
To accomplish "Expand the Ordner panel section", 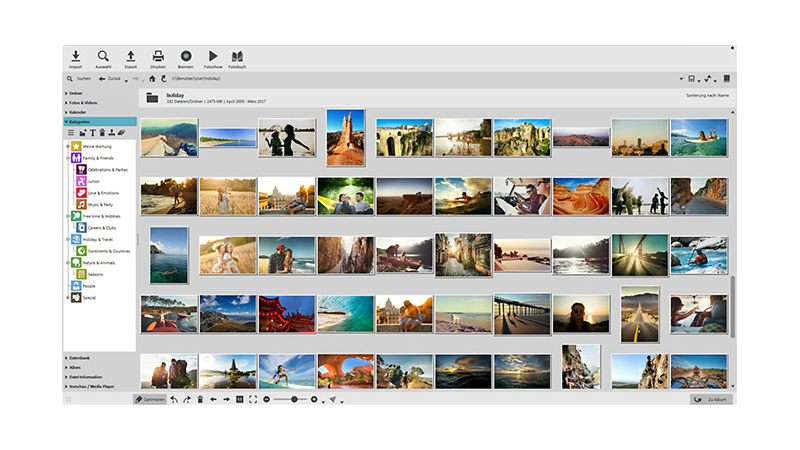I will (76, 93).
